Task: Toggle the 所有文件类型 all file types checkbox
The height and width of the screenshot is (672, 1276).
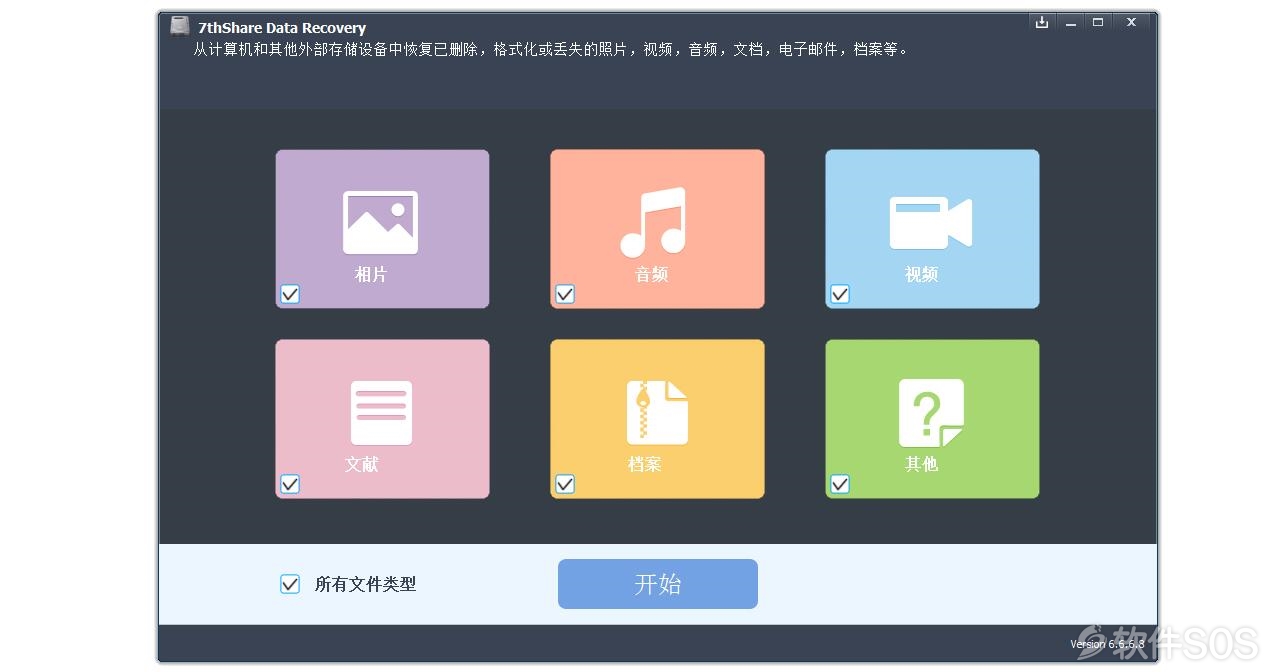Action: tap(290, 584)
